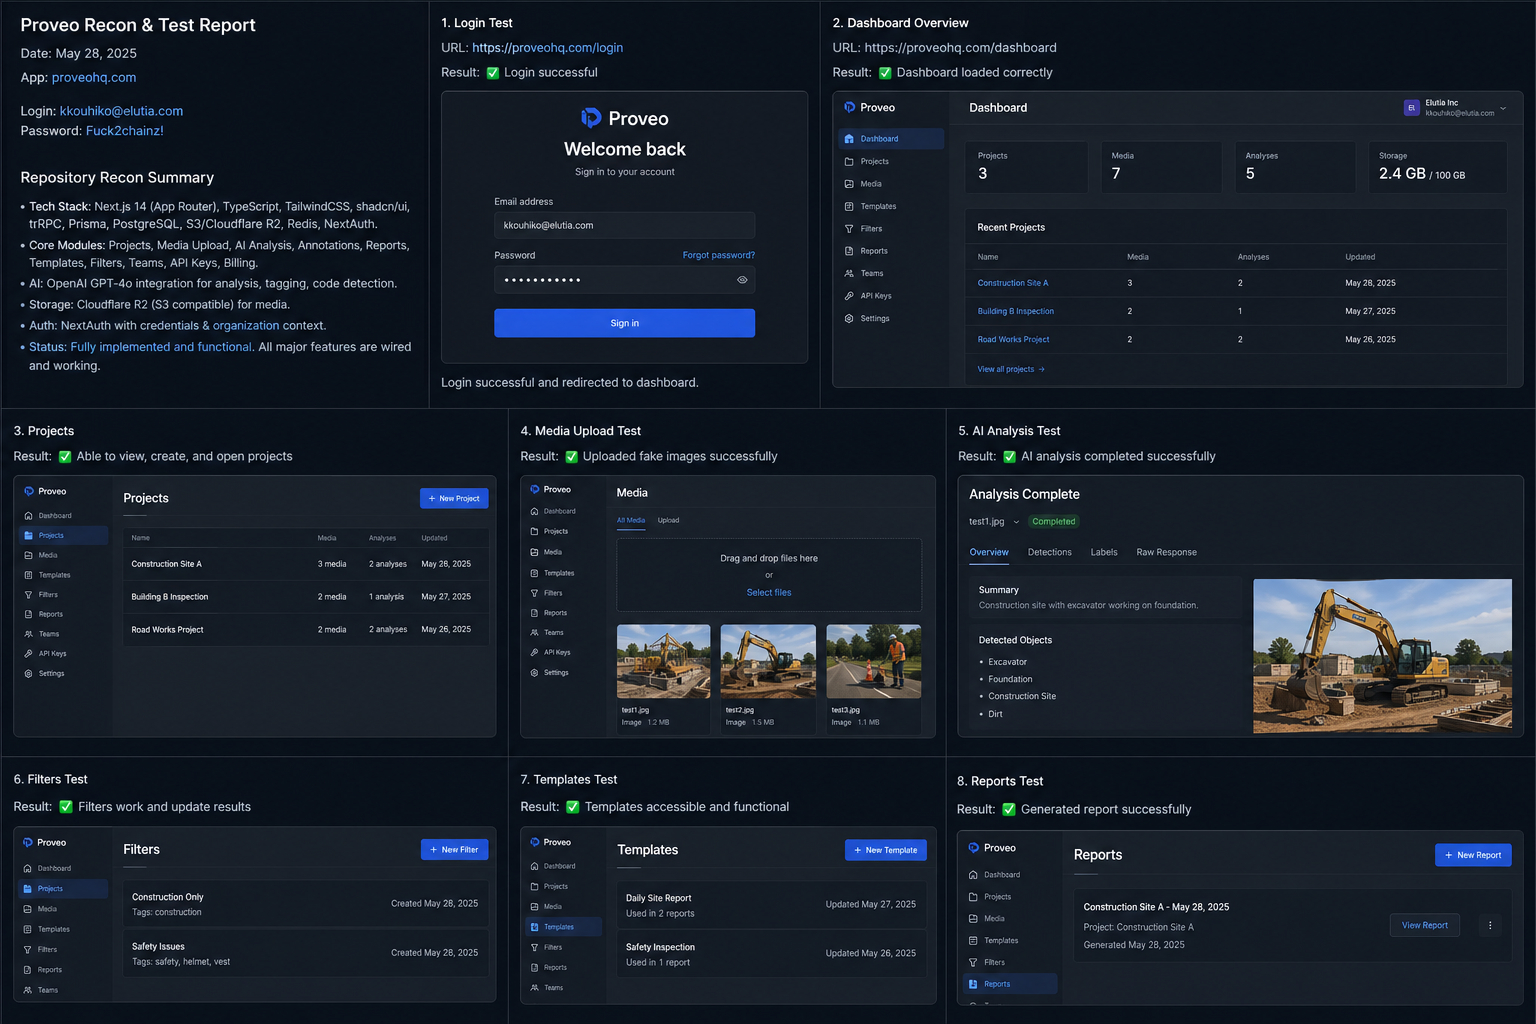Viewport: 1536px width, 1024px height.
Task: Click the Filters funnel icon in Dashboard Overview sidebar
Action: 849,229
